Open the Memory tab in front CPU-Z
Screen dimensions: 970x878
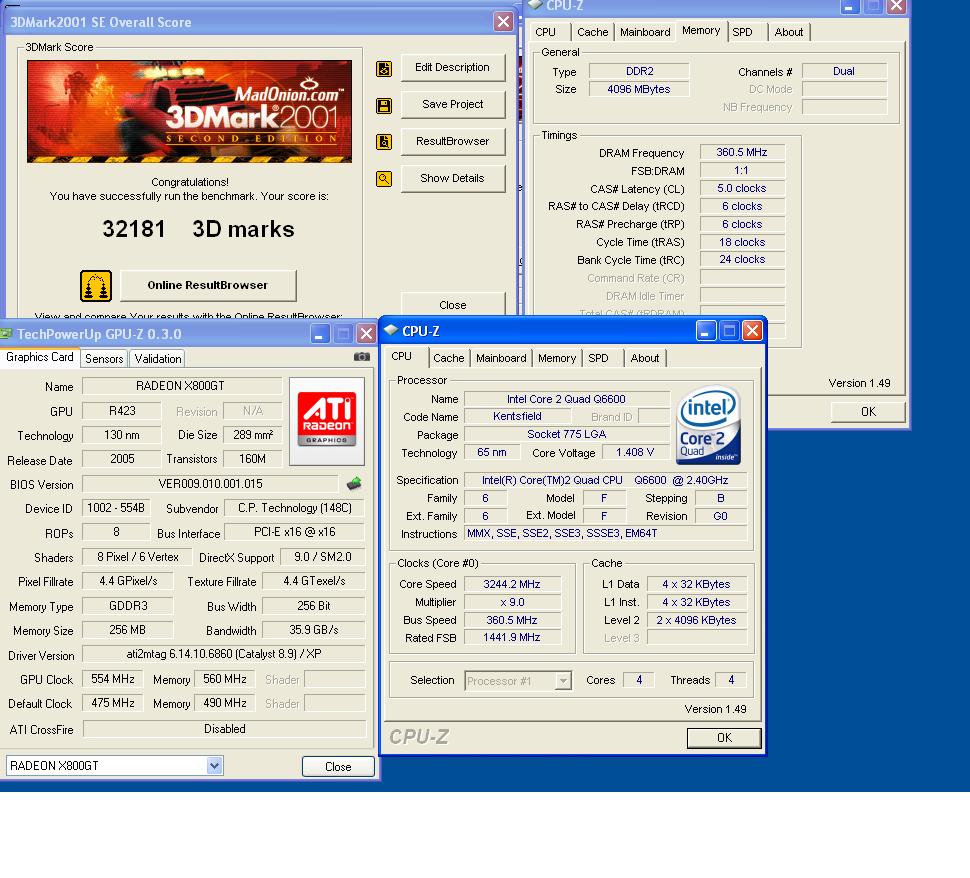coord(557,358)
